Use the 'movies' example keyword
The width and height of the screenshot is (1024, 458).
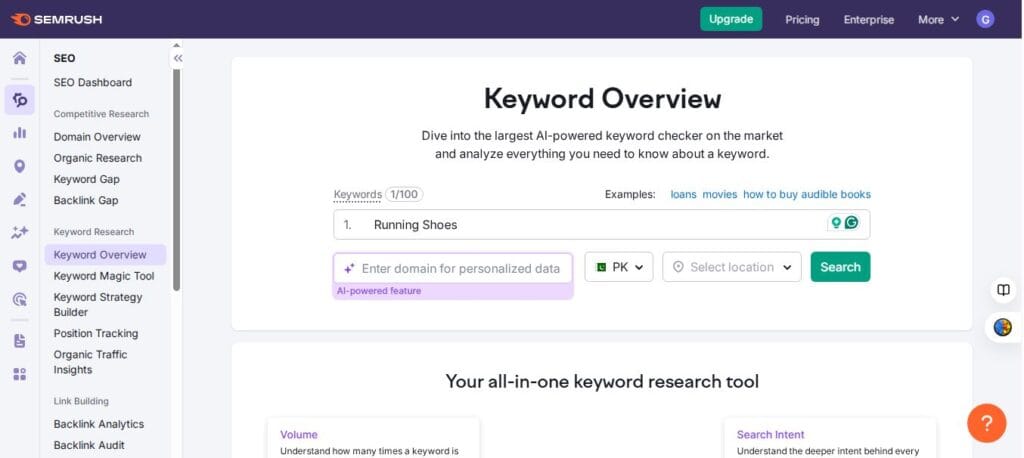[x=720, y=195]
